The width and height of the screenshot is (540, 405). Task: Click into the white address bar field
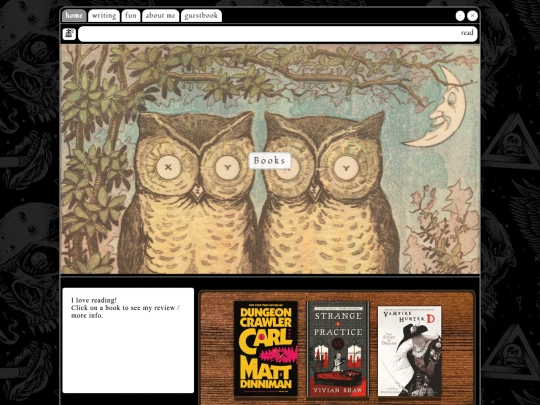[278, 34]
